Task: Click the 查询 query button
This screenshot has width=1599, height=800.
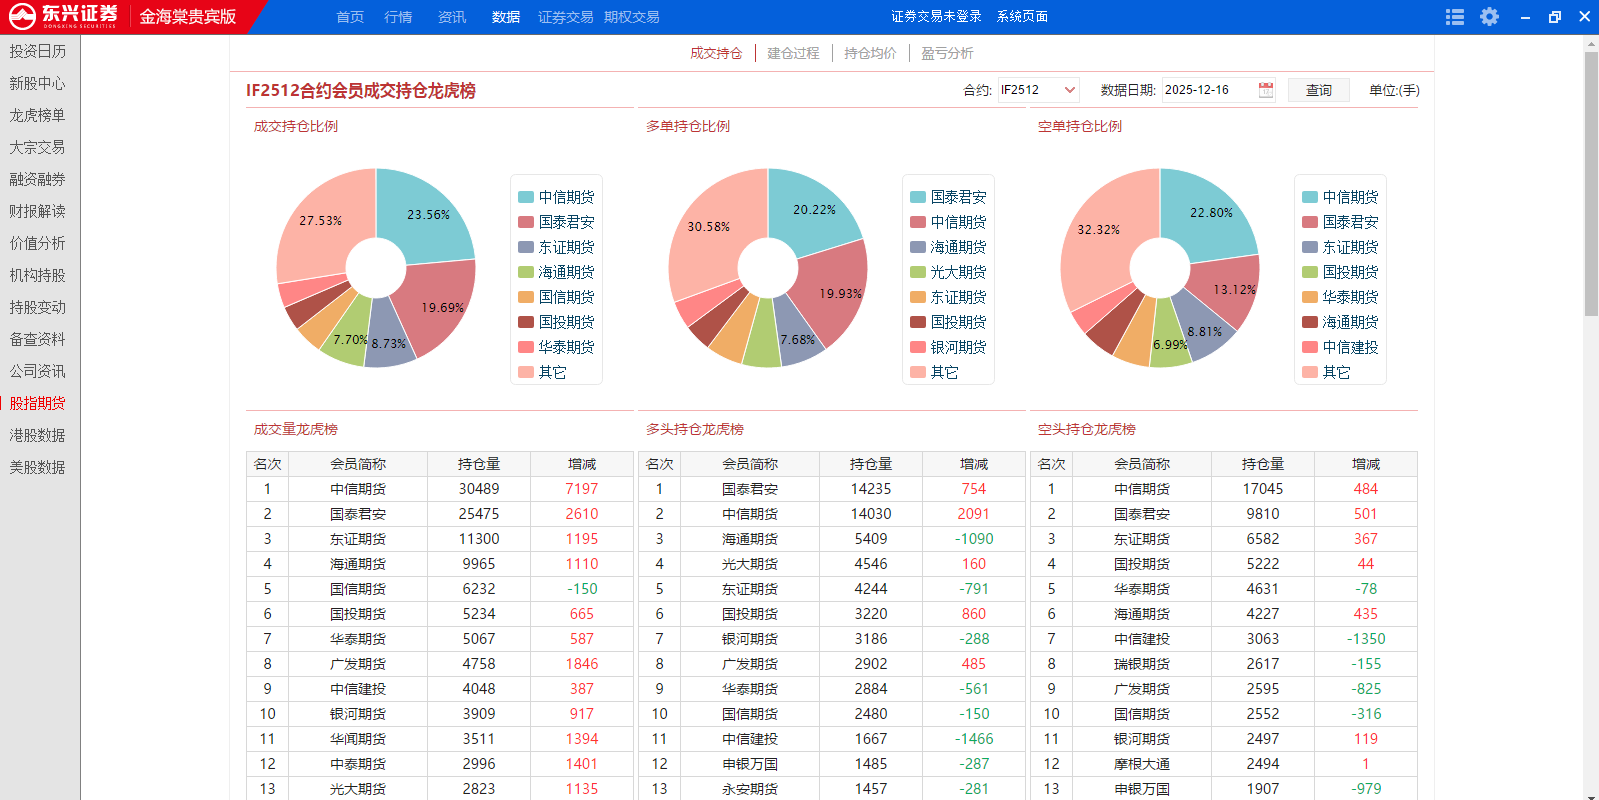Action: pos(1318,90)
